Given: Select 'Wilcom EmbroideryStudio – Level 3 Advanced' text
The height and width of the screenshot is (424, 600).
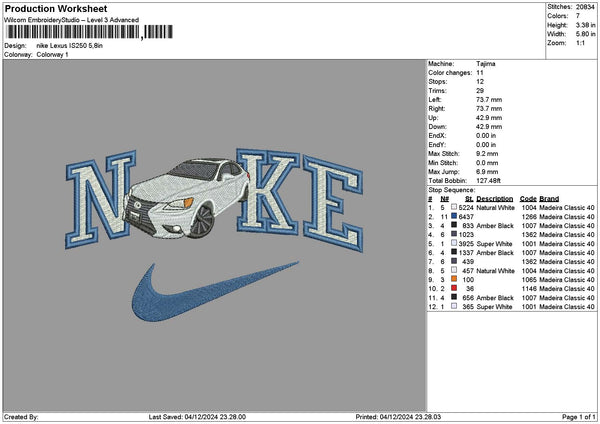Looking at the screenshot, I should tap(72, 20).
